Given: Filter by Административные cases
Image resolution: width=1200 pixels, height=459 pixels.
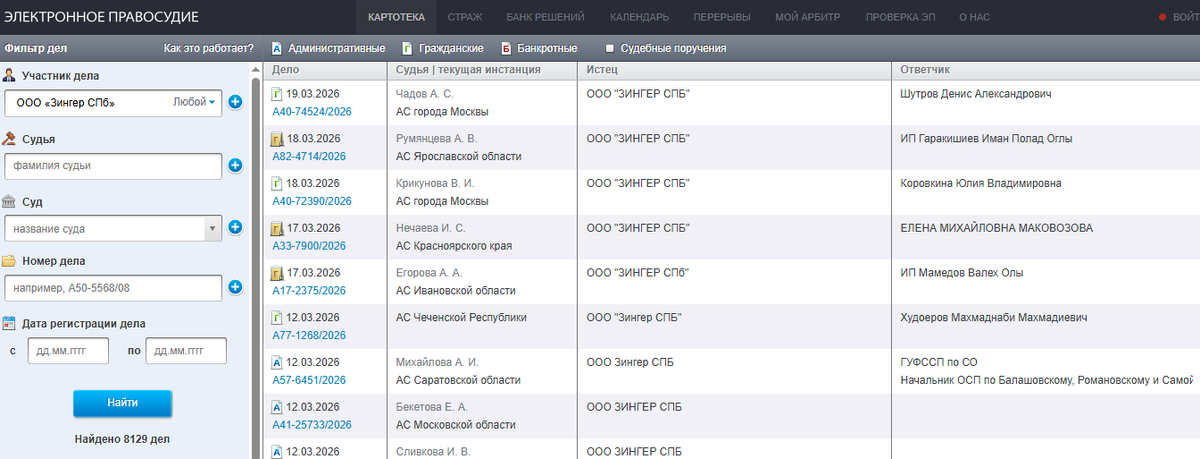Looking at the screenshot, I should 327,48.
